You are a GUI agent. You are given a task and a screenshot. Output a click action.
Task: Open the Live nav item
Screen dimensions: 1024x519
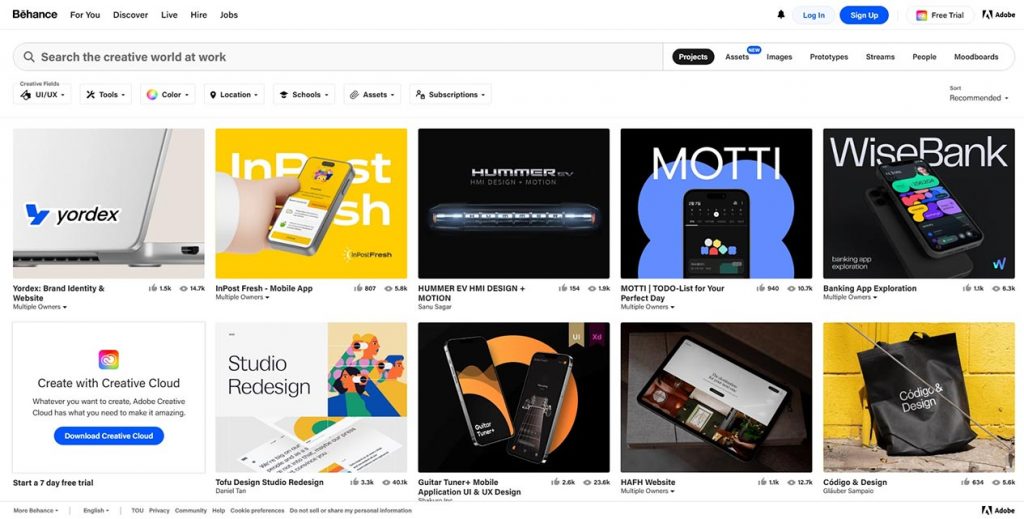169,15
